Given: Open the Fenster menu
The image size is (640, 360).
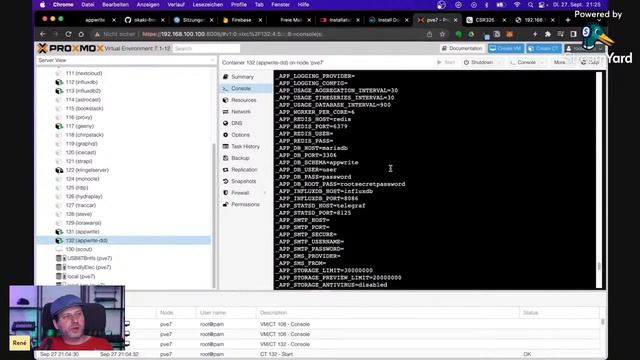Looking at the screenshot, I should (x=280, y=4).
